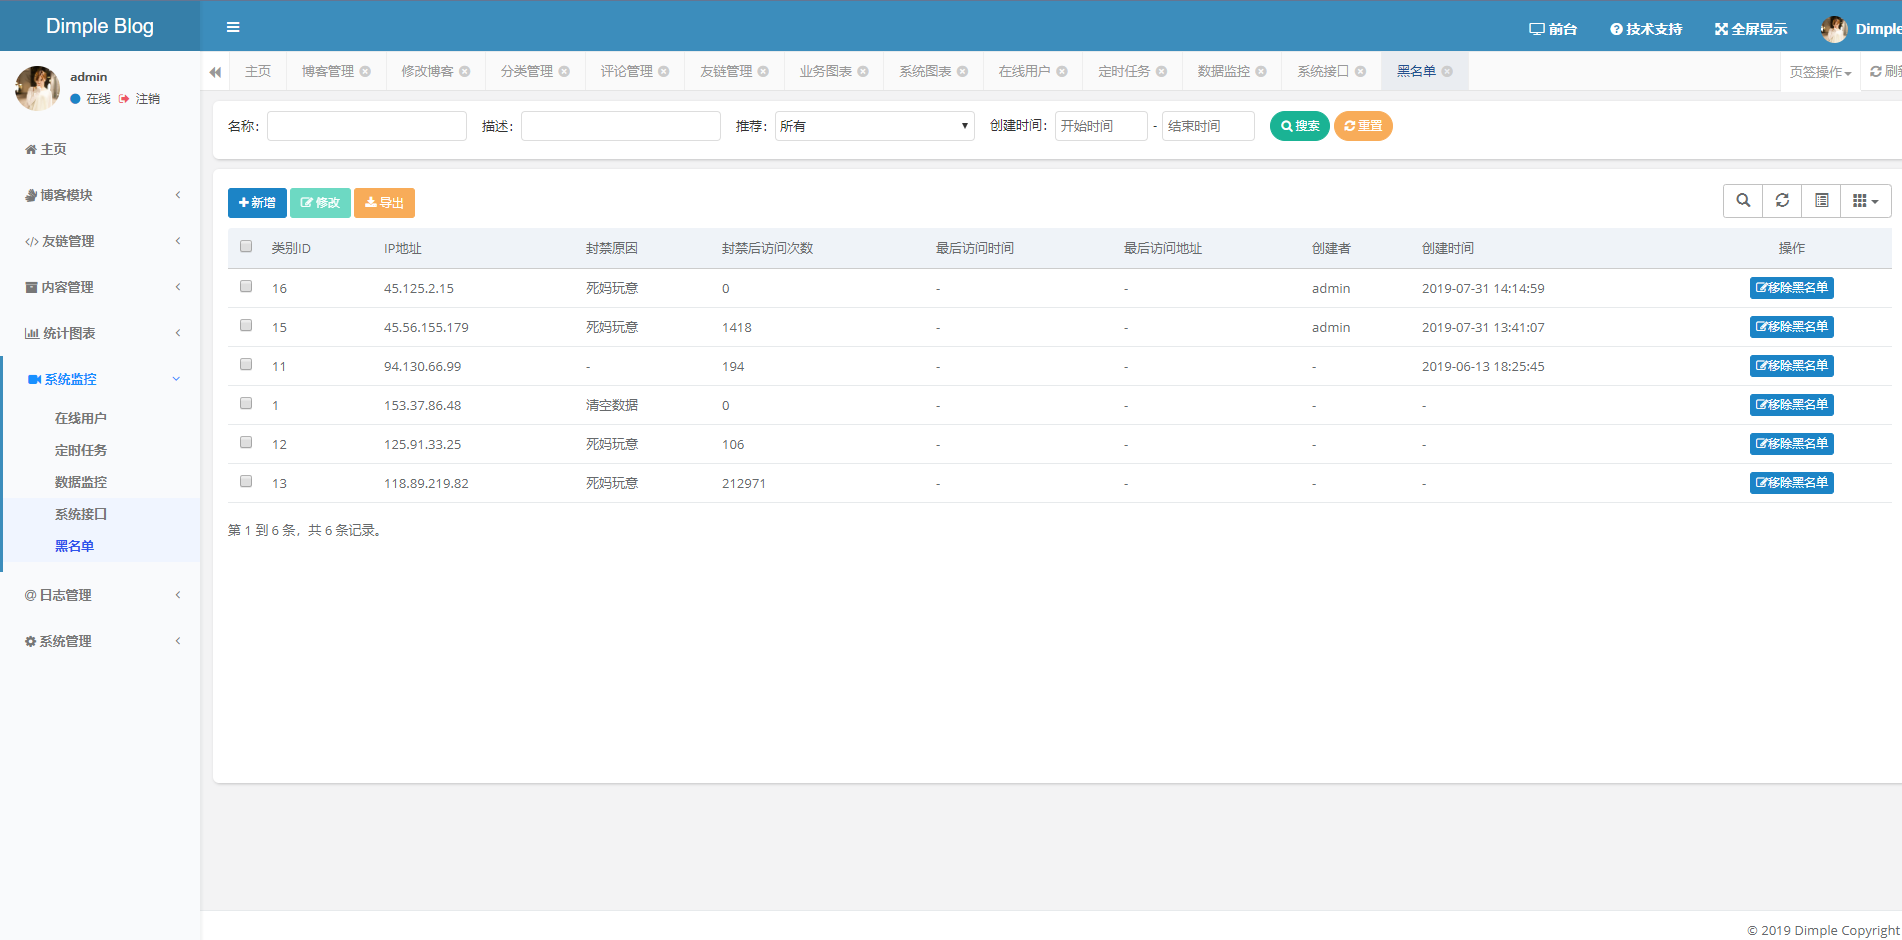
Task: Open 在线用户 in the sidebar submenu
Action: tap(81, 418)
